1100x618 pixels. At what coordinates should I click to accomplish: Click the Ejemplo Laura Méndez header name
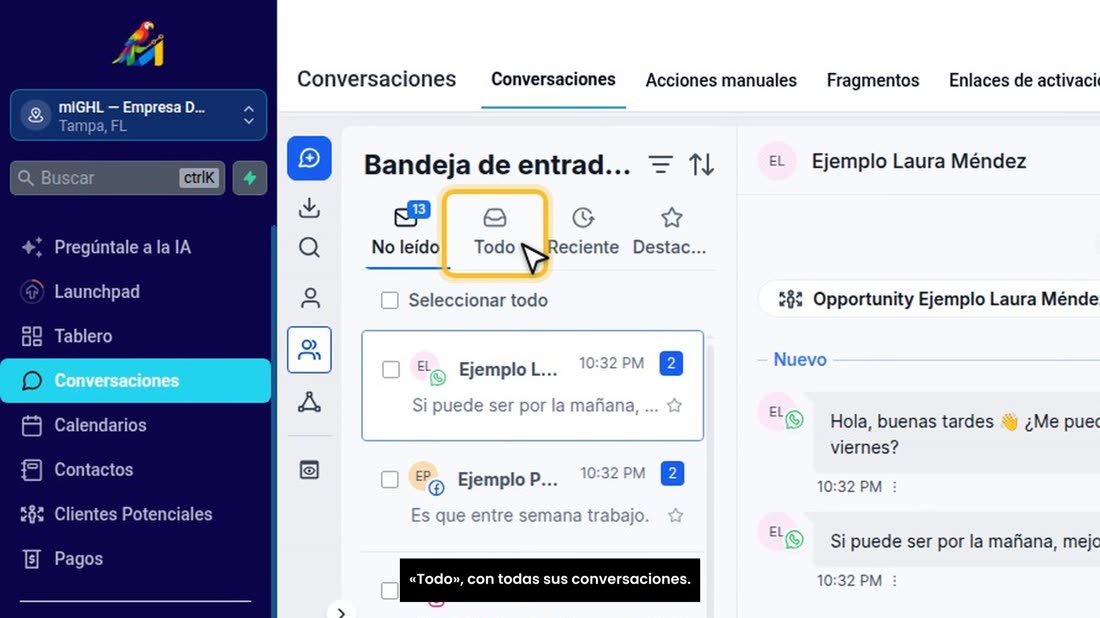[918, 161]
